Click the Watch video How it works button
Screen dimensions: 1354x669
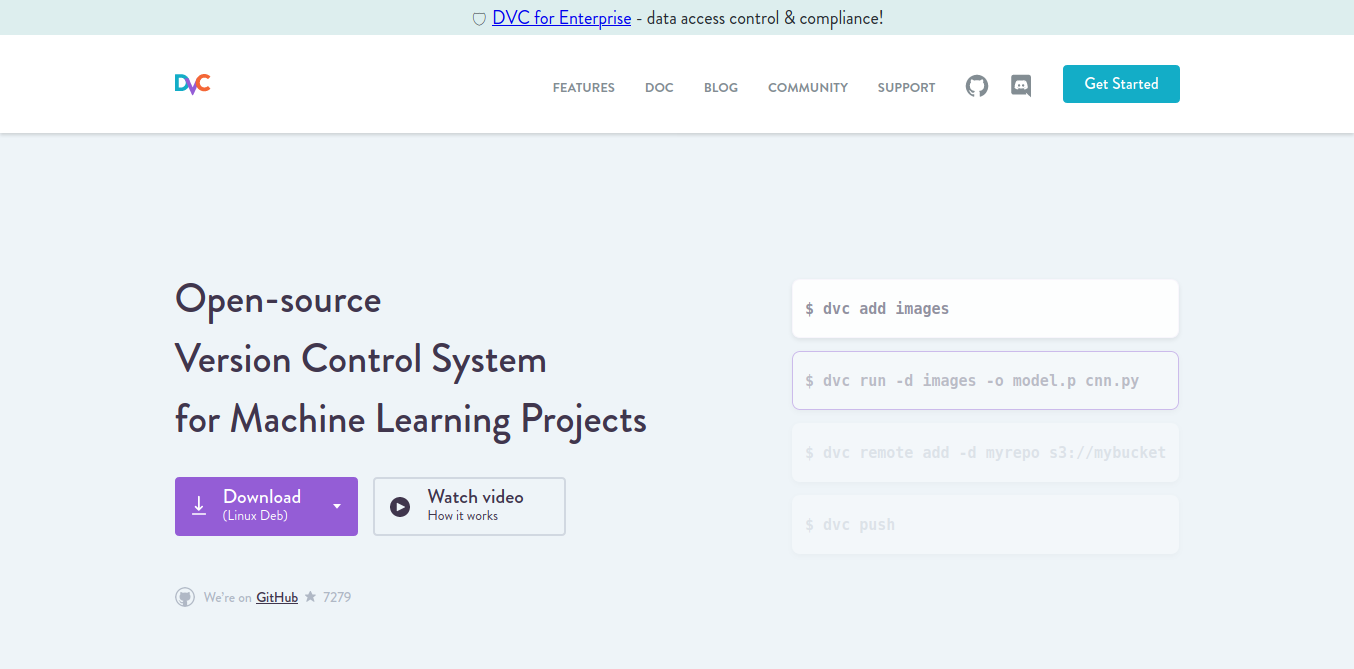tap(469, 506)
